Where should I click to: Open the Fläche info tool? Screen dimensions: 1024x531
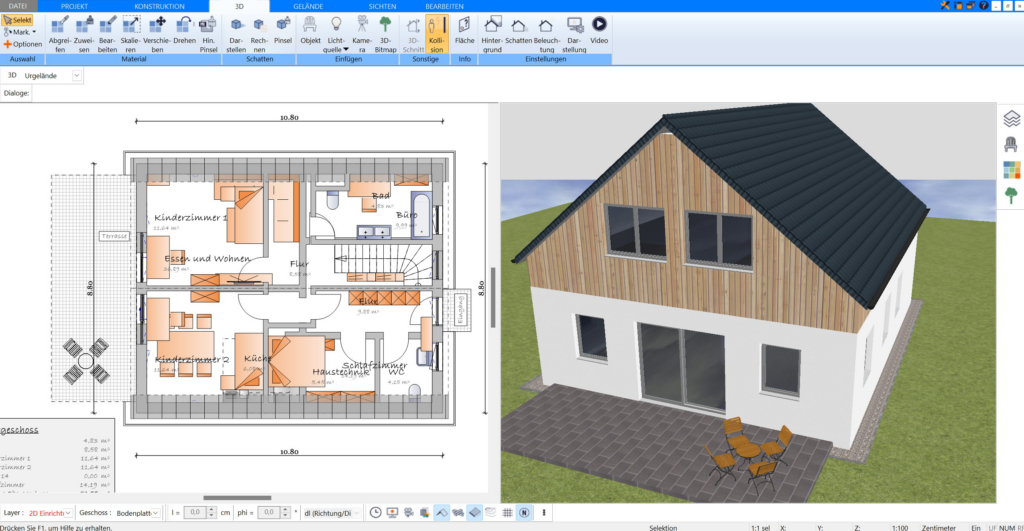(x=464, y=31)
